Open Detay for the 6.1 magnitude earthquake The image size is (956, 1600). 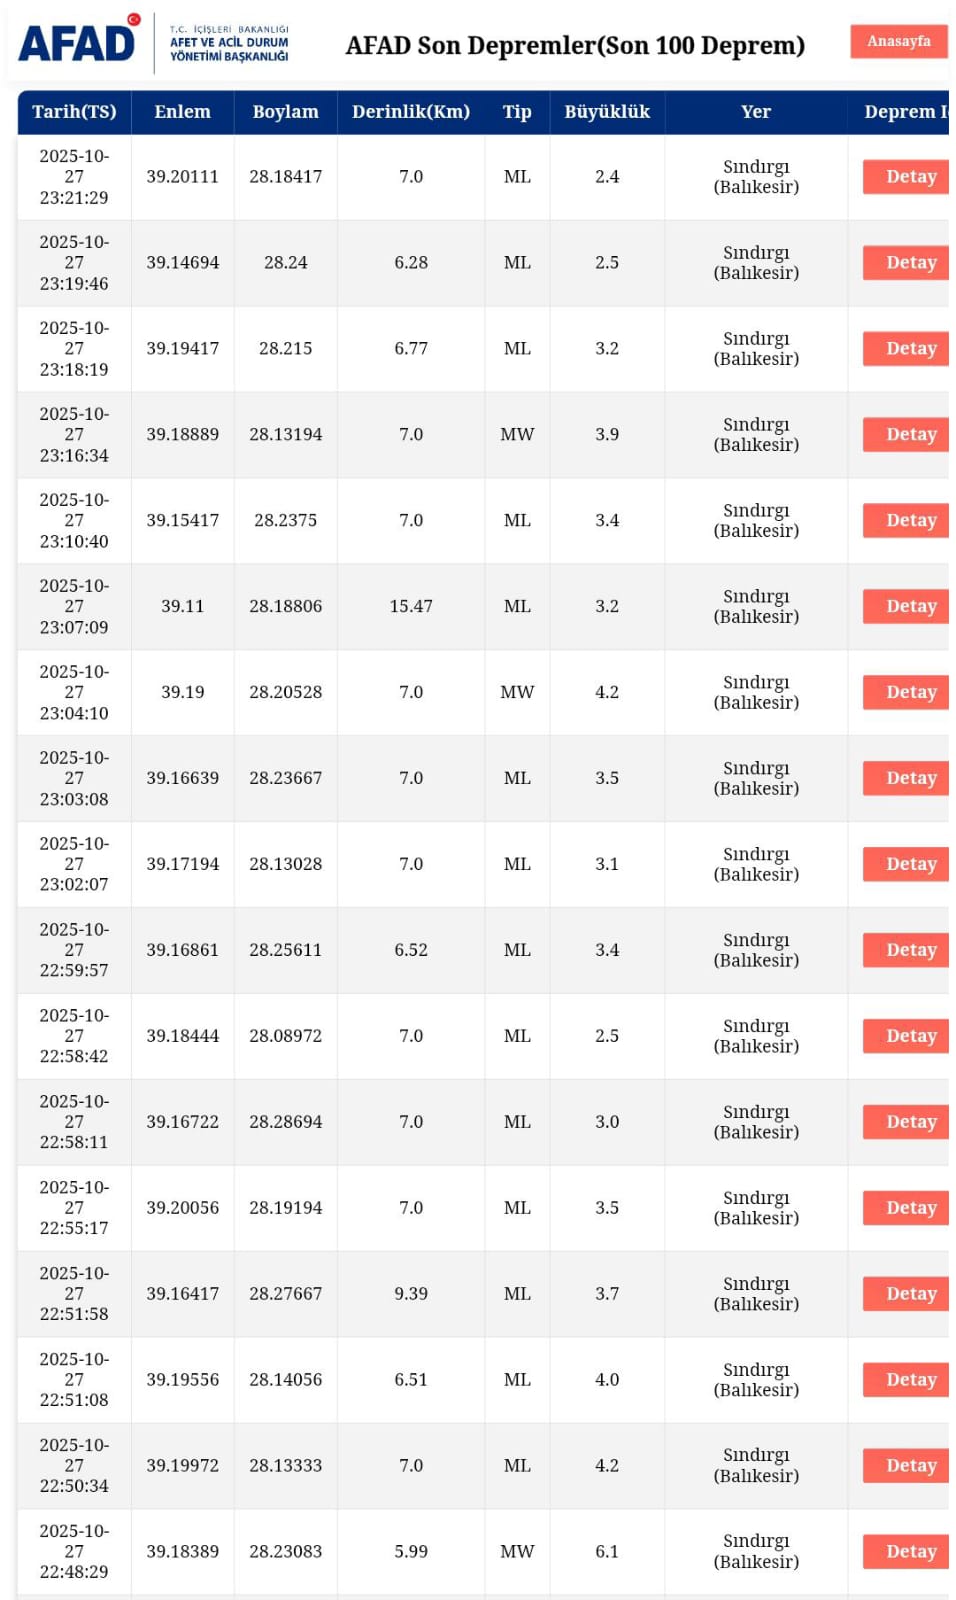[x=910, y=1553]
